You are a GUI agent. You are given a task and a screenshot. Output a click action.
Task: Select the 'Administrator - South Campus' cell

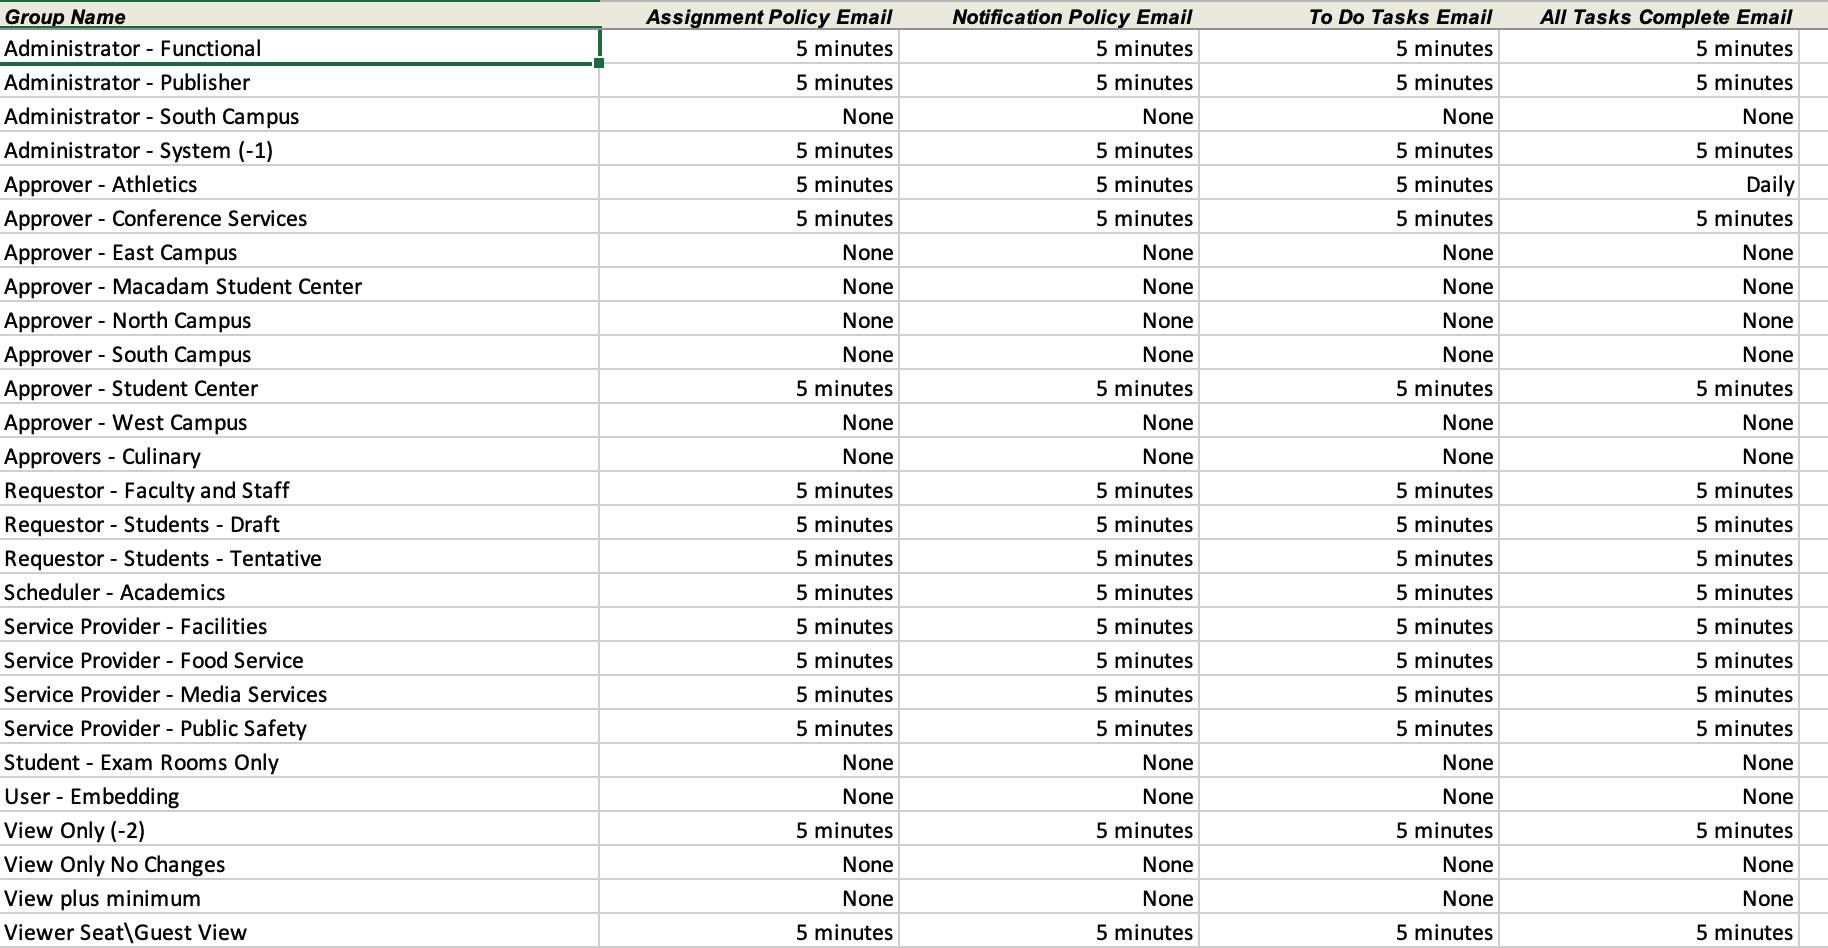click(299, 116)
